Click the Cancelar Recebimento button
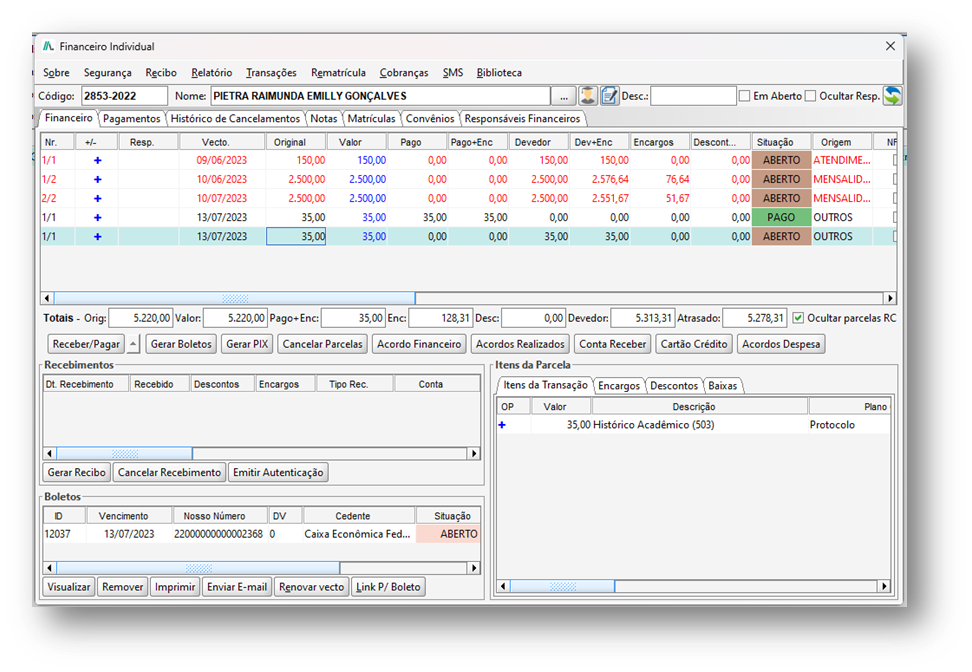This screenshot has height=672, width=972. [169, 472]
